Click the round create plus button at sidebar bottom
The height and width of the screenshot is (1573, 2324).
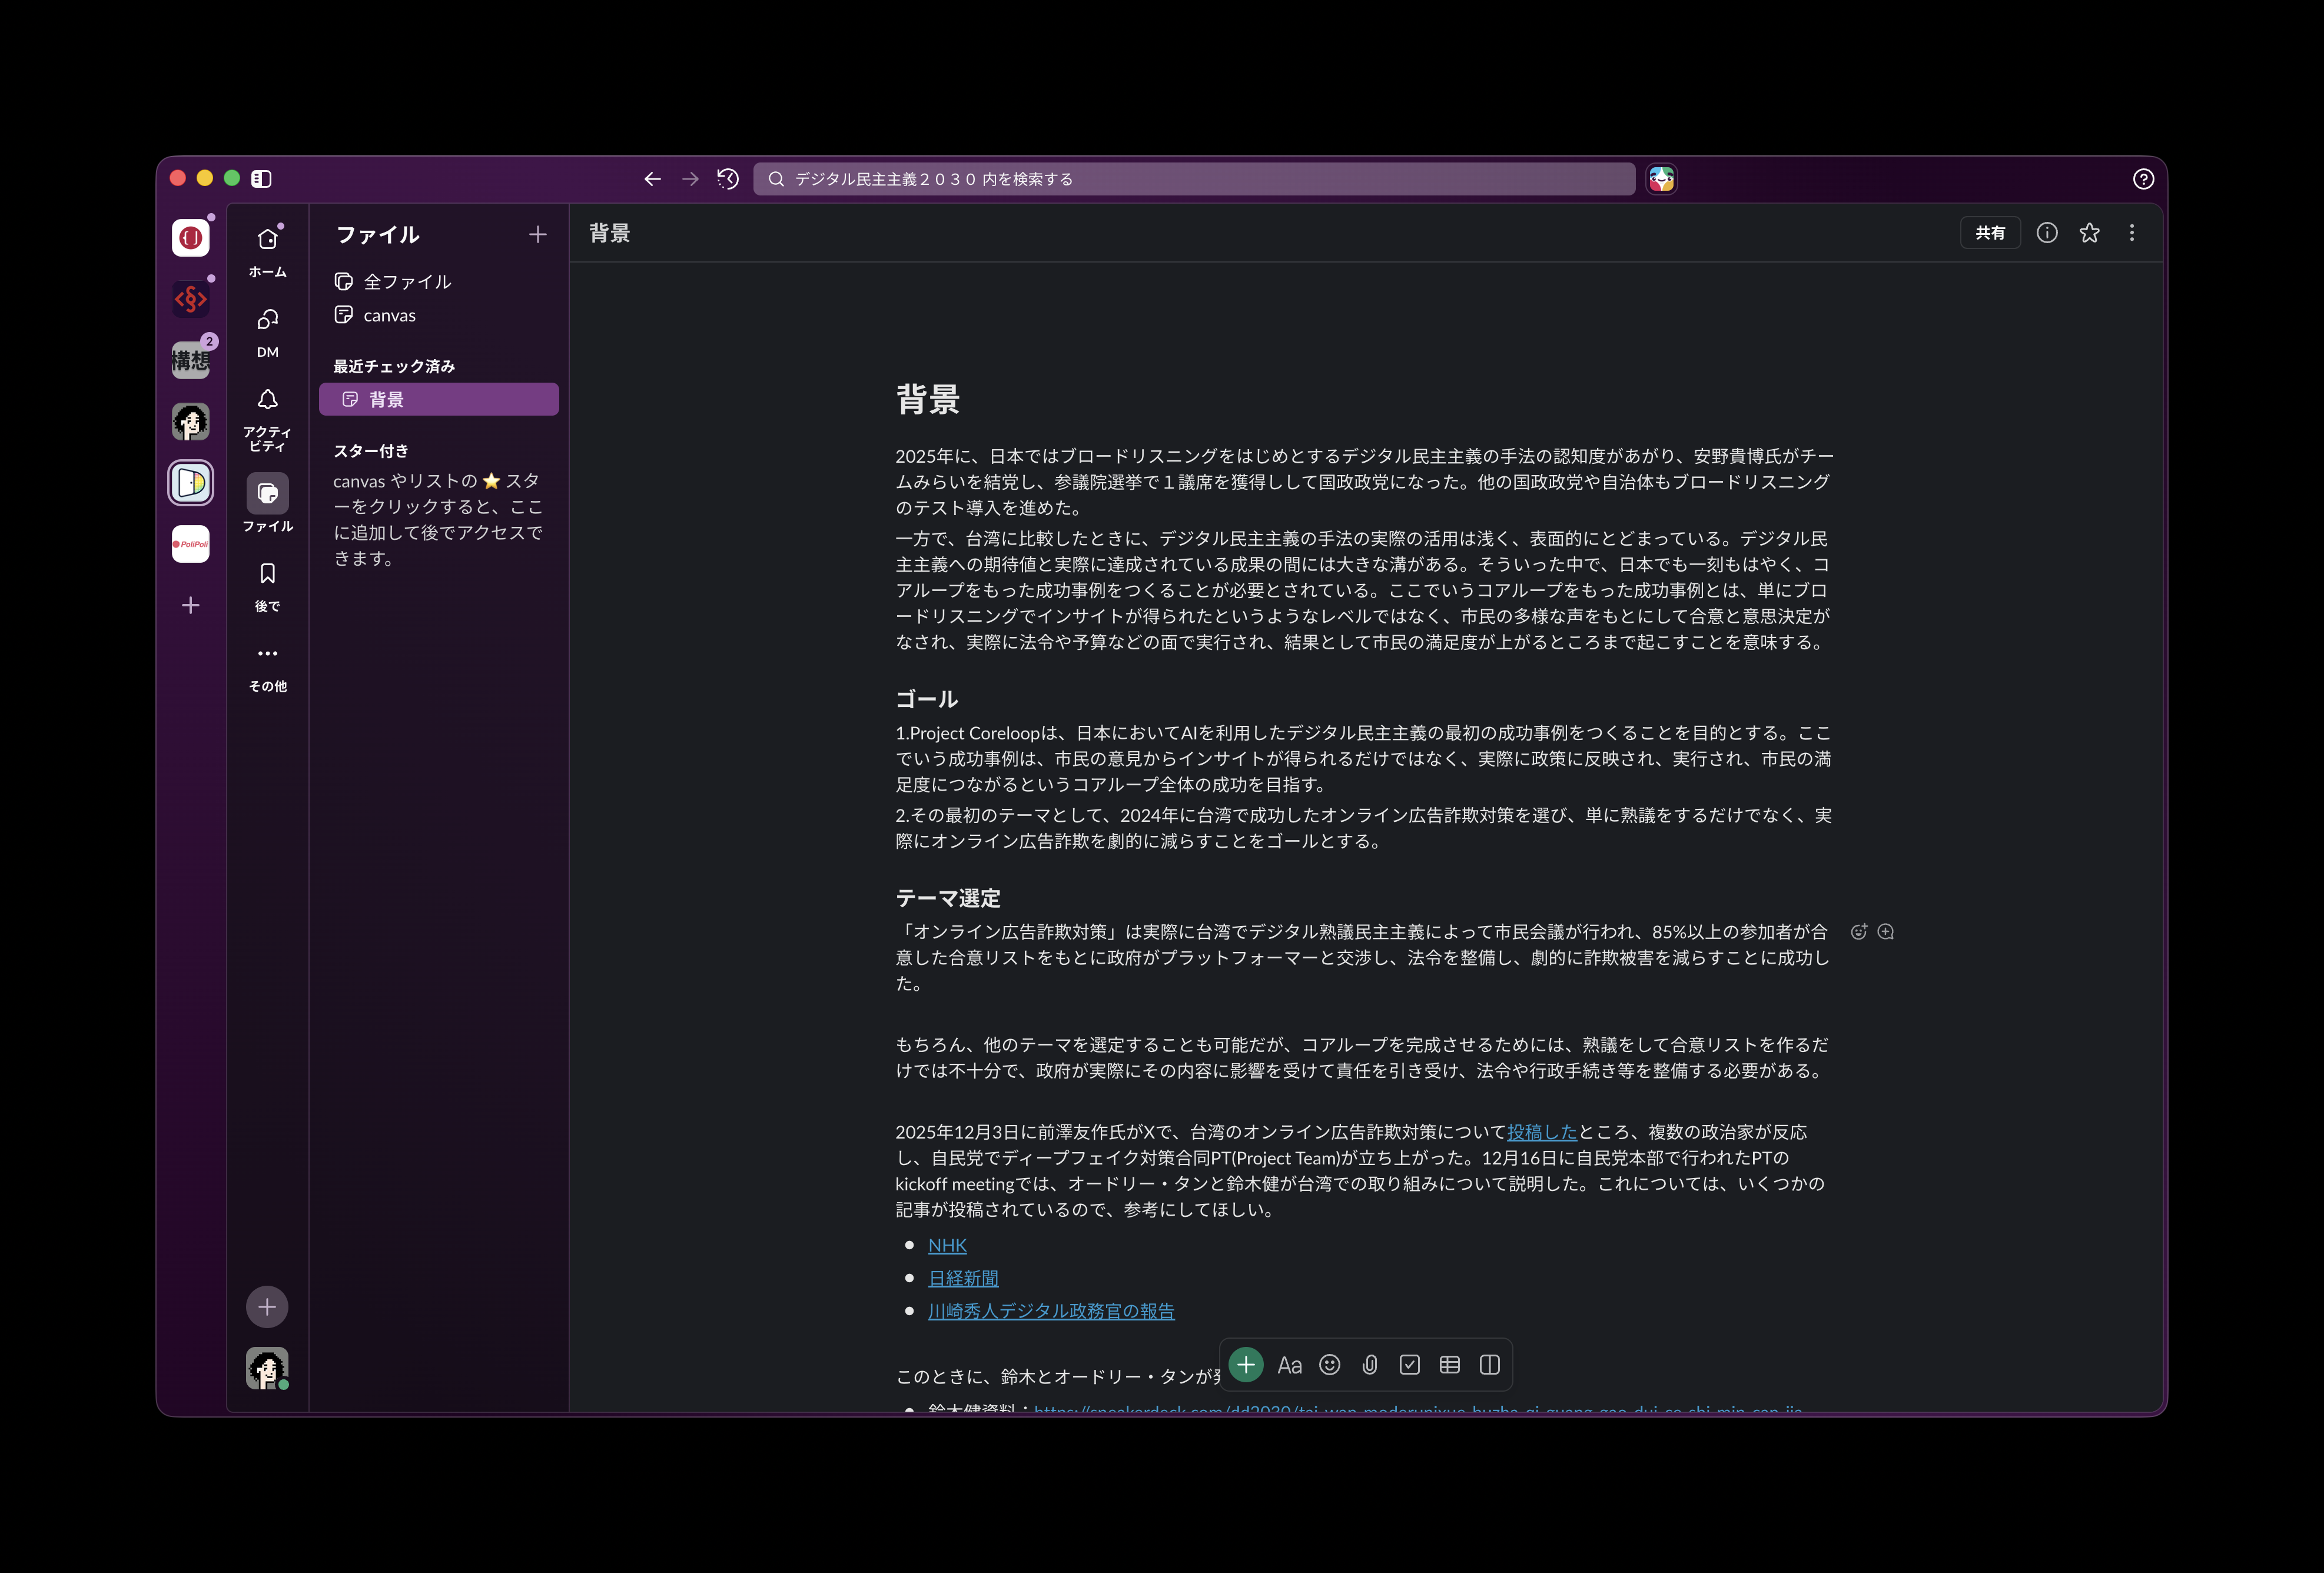tap(267, 1307)
